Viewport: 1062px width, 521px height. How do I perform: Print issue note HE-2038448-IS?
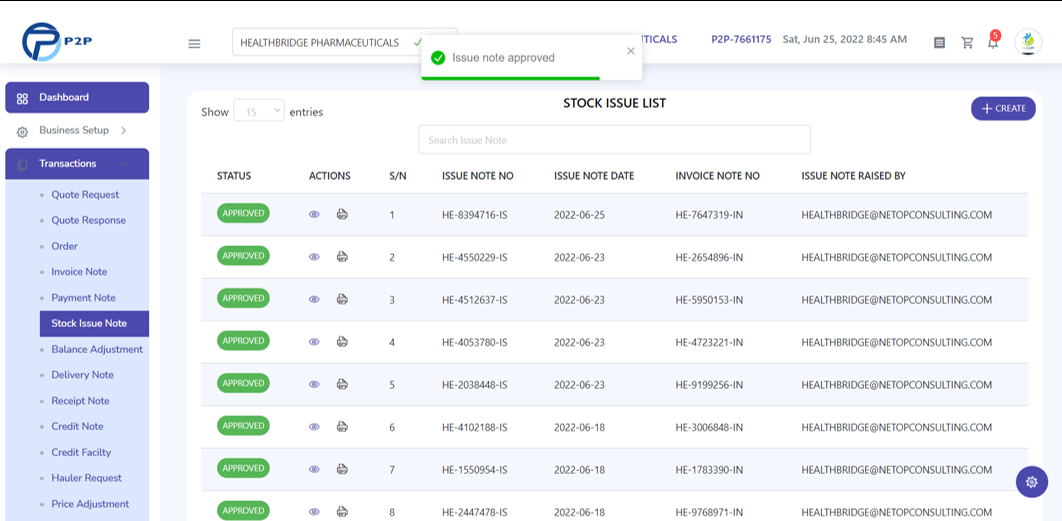tap(343, 384)
